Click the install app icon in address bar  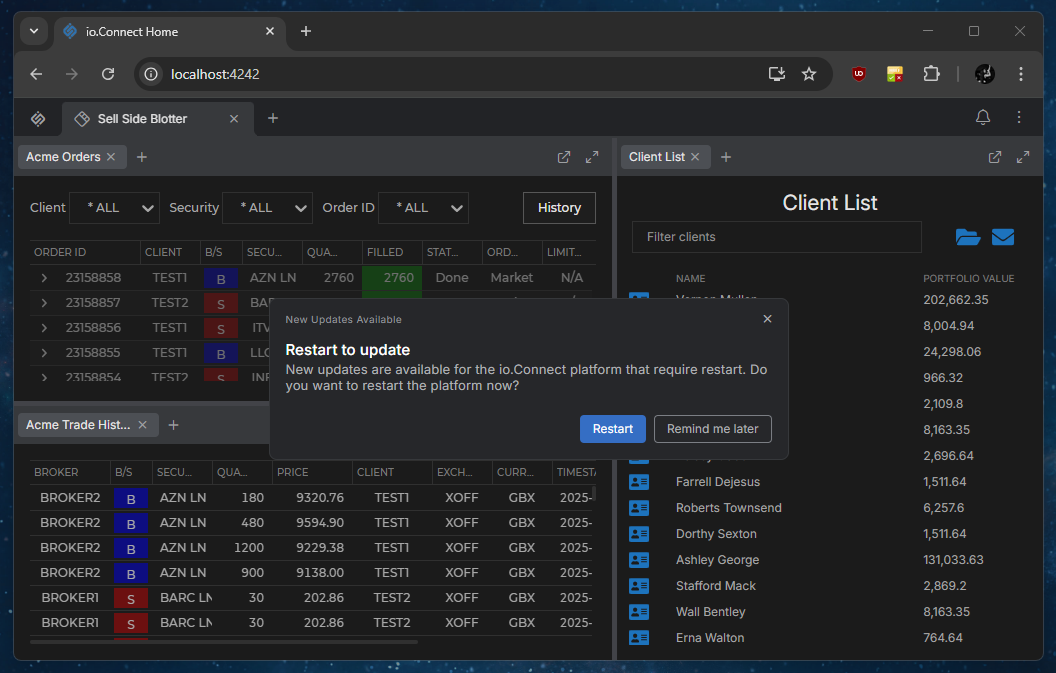pyautogui.click(x=777, y=74)
